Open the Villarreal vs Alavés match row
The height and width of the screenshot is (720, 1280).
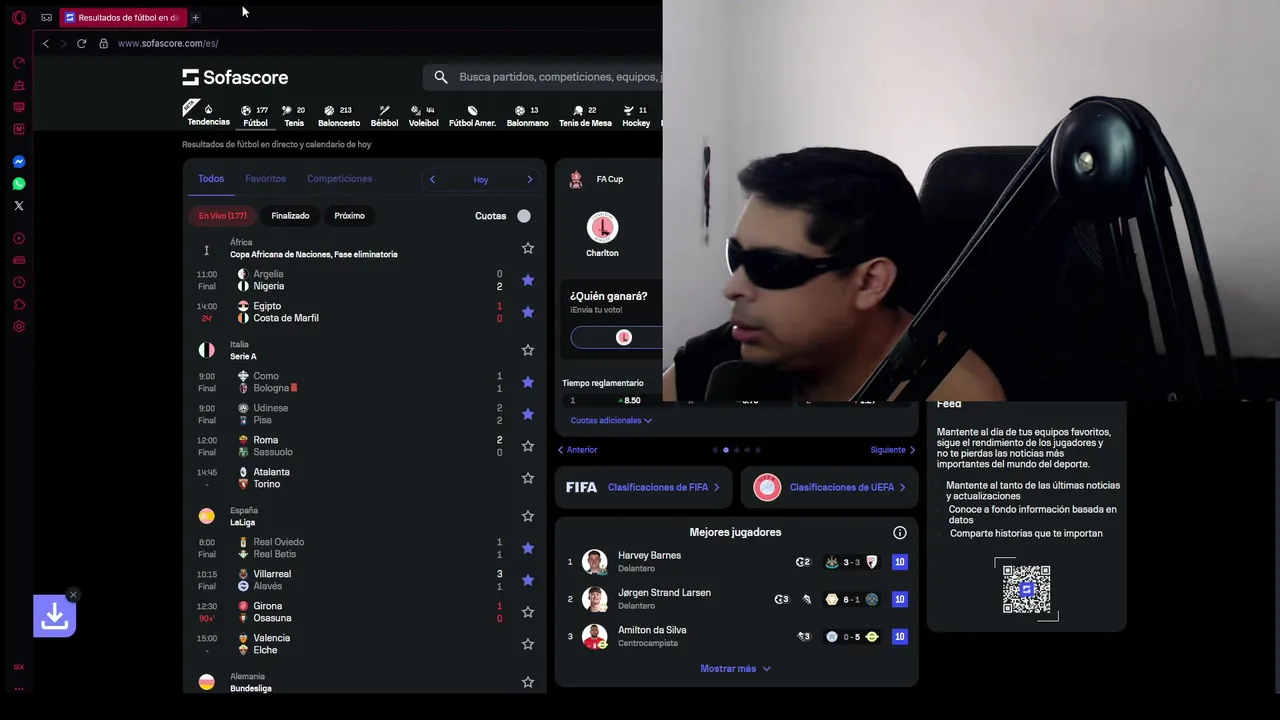click(365, 580)
